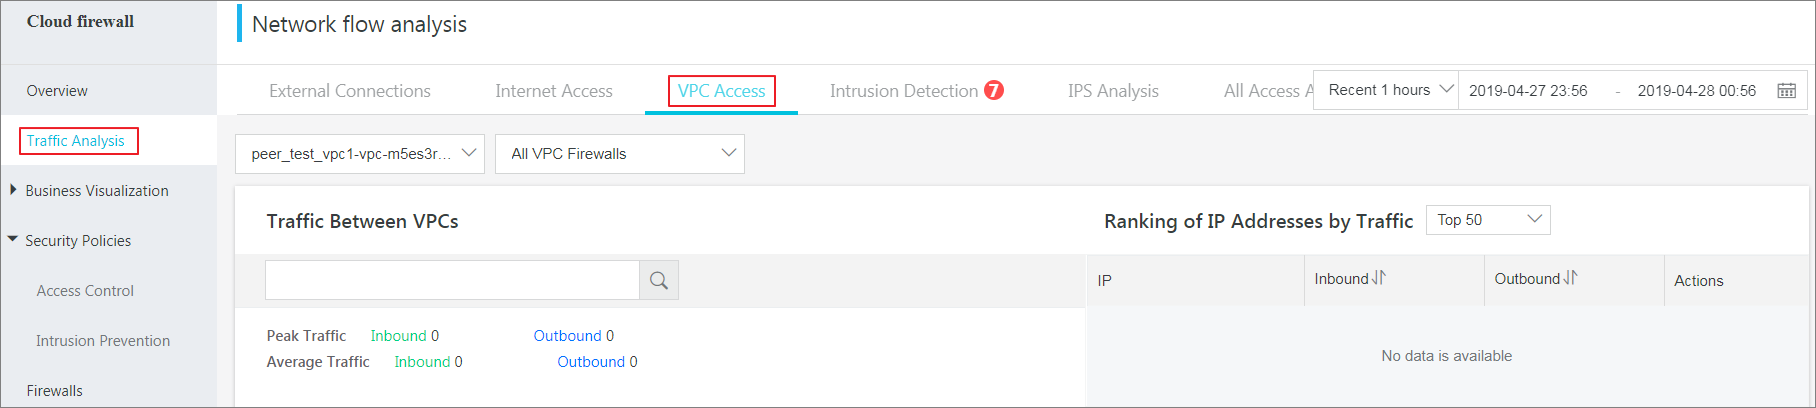Open the calendar date picker icon
Viewport: 1816px width, 408px height.
click(1786, 90)
